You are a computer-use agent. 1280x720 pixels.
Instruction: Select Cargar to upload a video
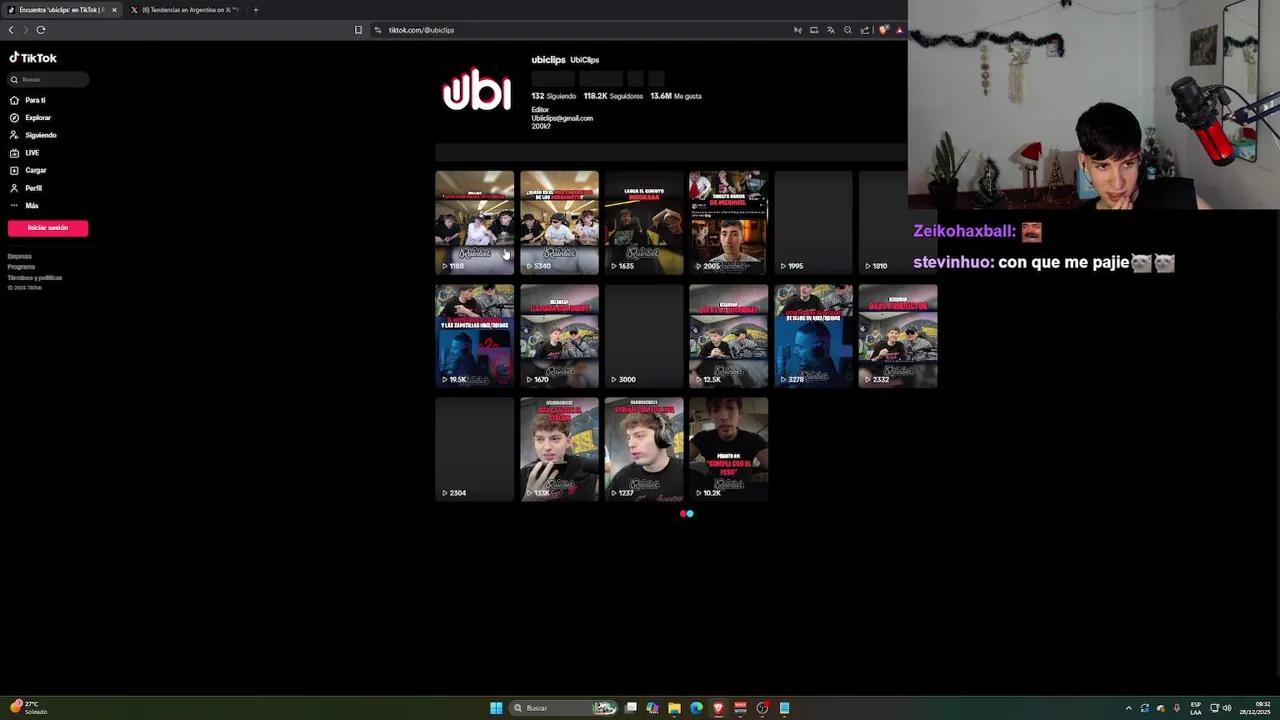[x=28, y=170]
